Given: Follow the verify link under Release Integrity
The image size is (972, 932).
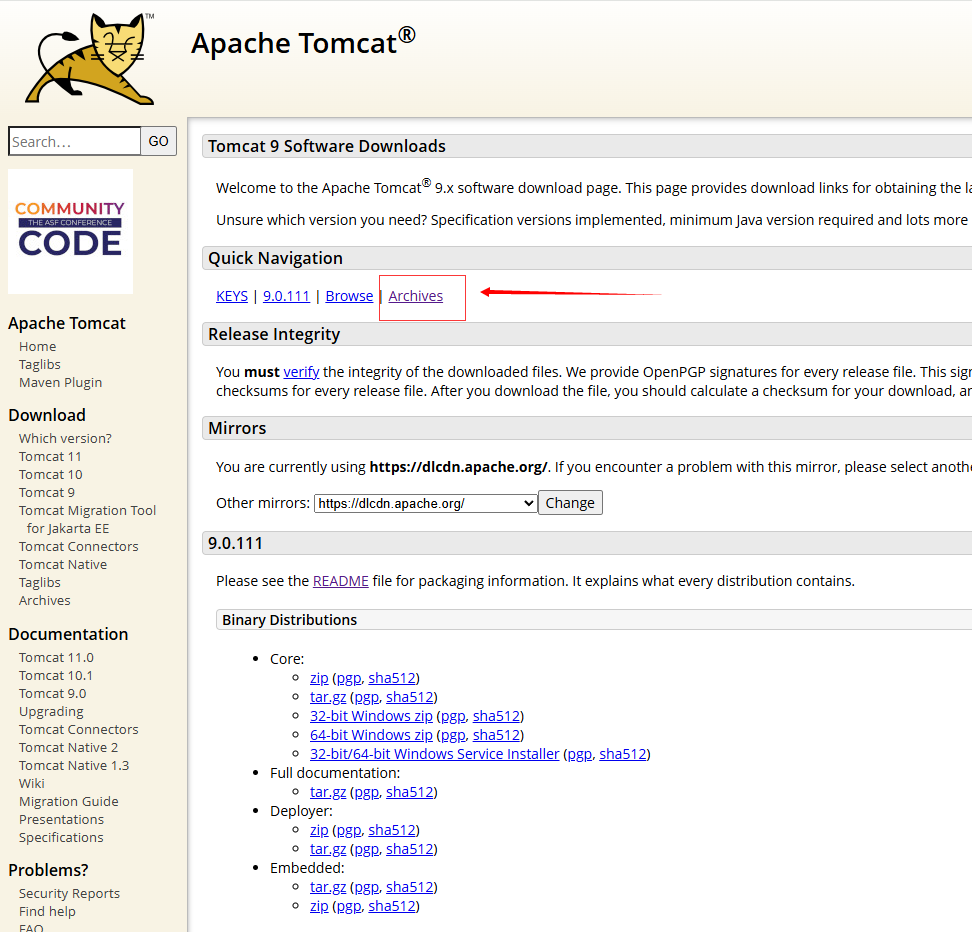Looking at the screenshot, I should (301, 371).
